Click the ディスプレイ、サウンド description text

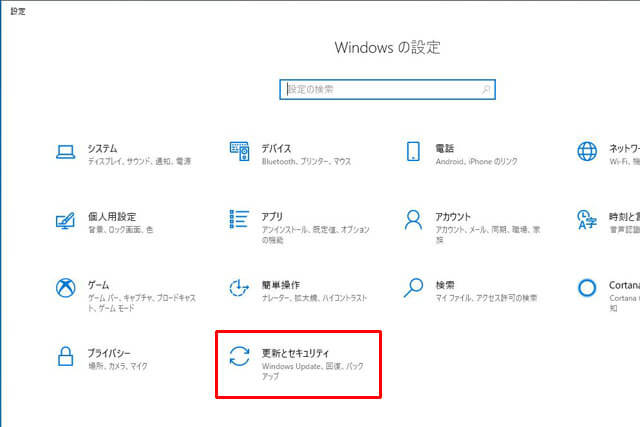click(x=140, y=161)
